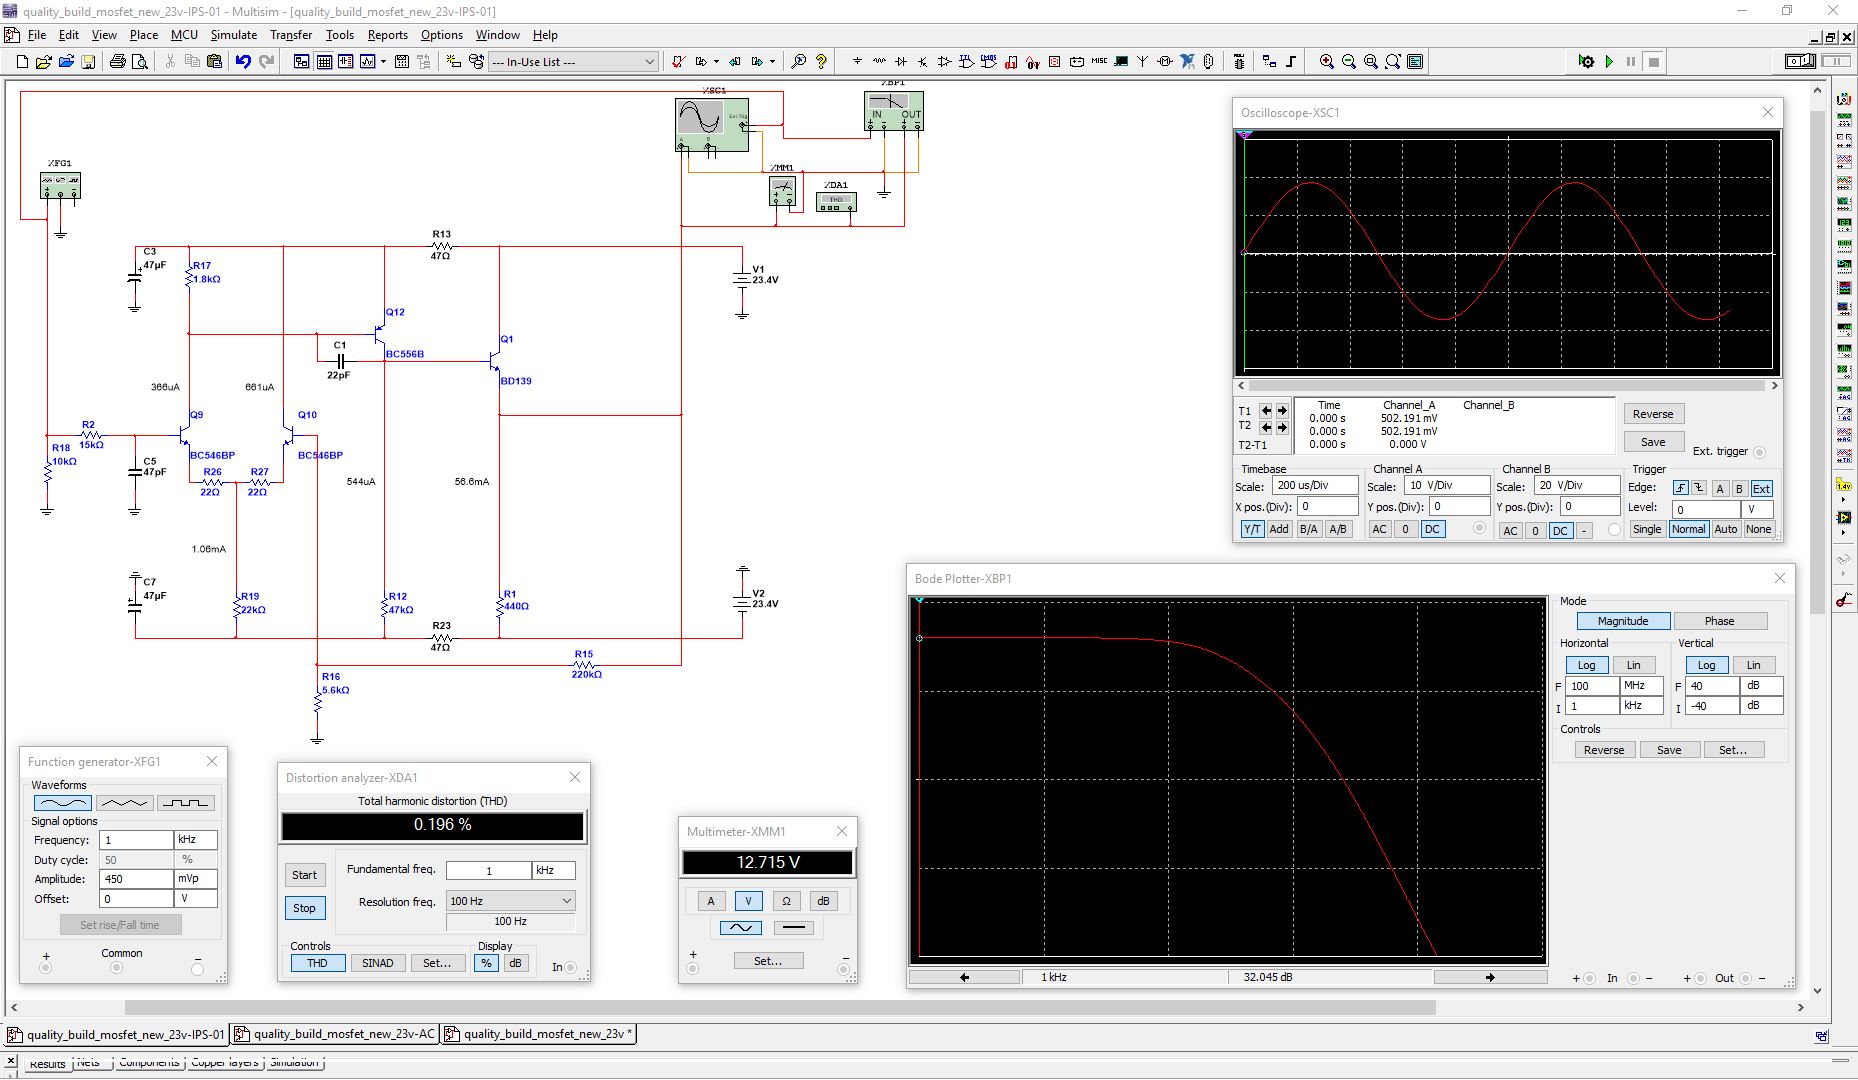Screen dimensions: 1858x1080
Task: Toggle THD mode in Distortion analyzer
Action: click(318, 963)
